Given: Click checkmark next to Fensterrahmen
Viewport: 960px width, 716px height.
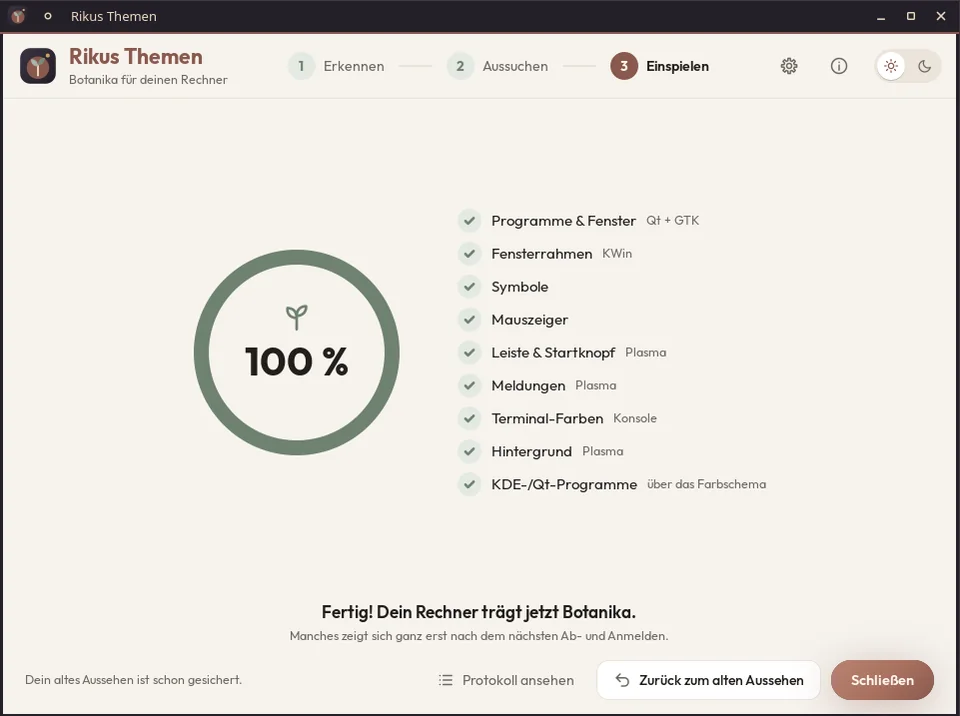Looking at the screenshot, I should [470, 254].
